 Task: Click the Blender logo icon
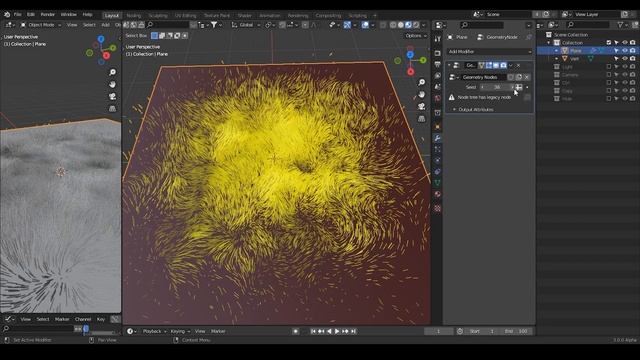pyautogui.click(x=7, y=14)
